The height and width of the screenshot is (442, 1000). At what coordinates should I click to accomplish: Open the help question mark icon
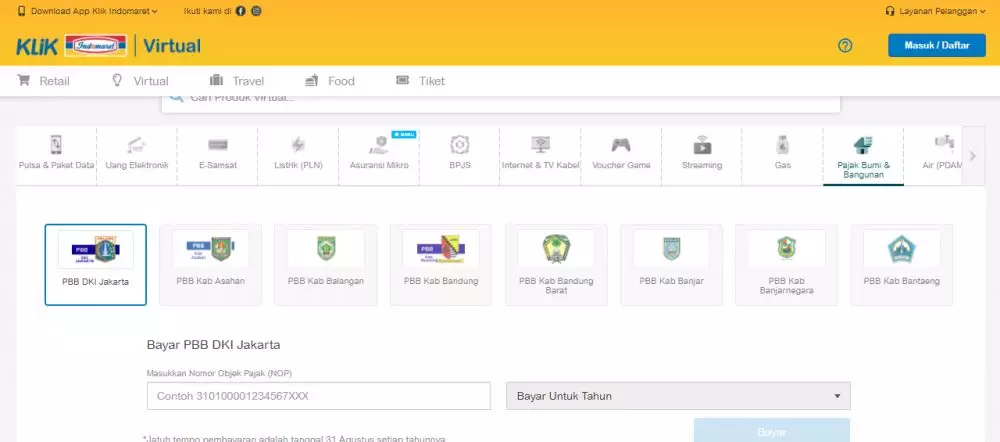(x=845, y=45)
